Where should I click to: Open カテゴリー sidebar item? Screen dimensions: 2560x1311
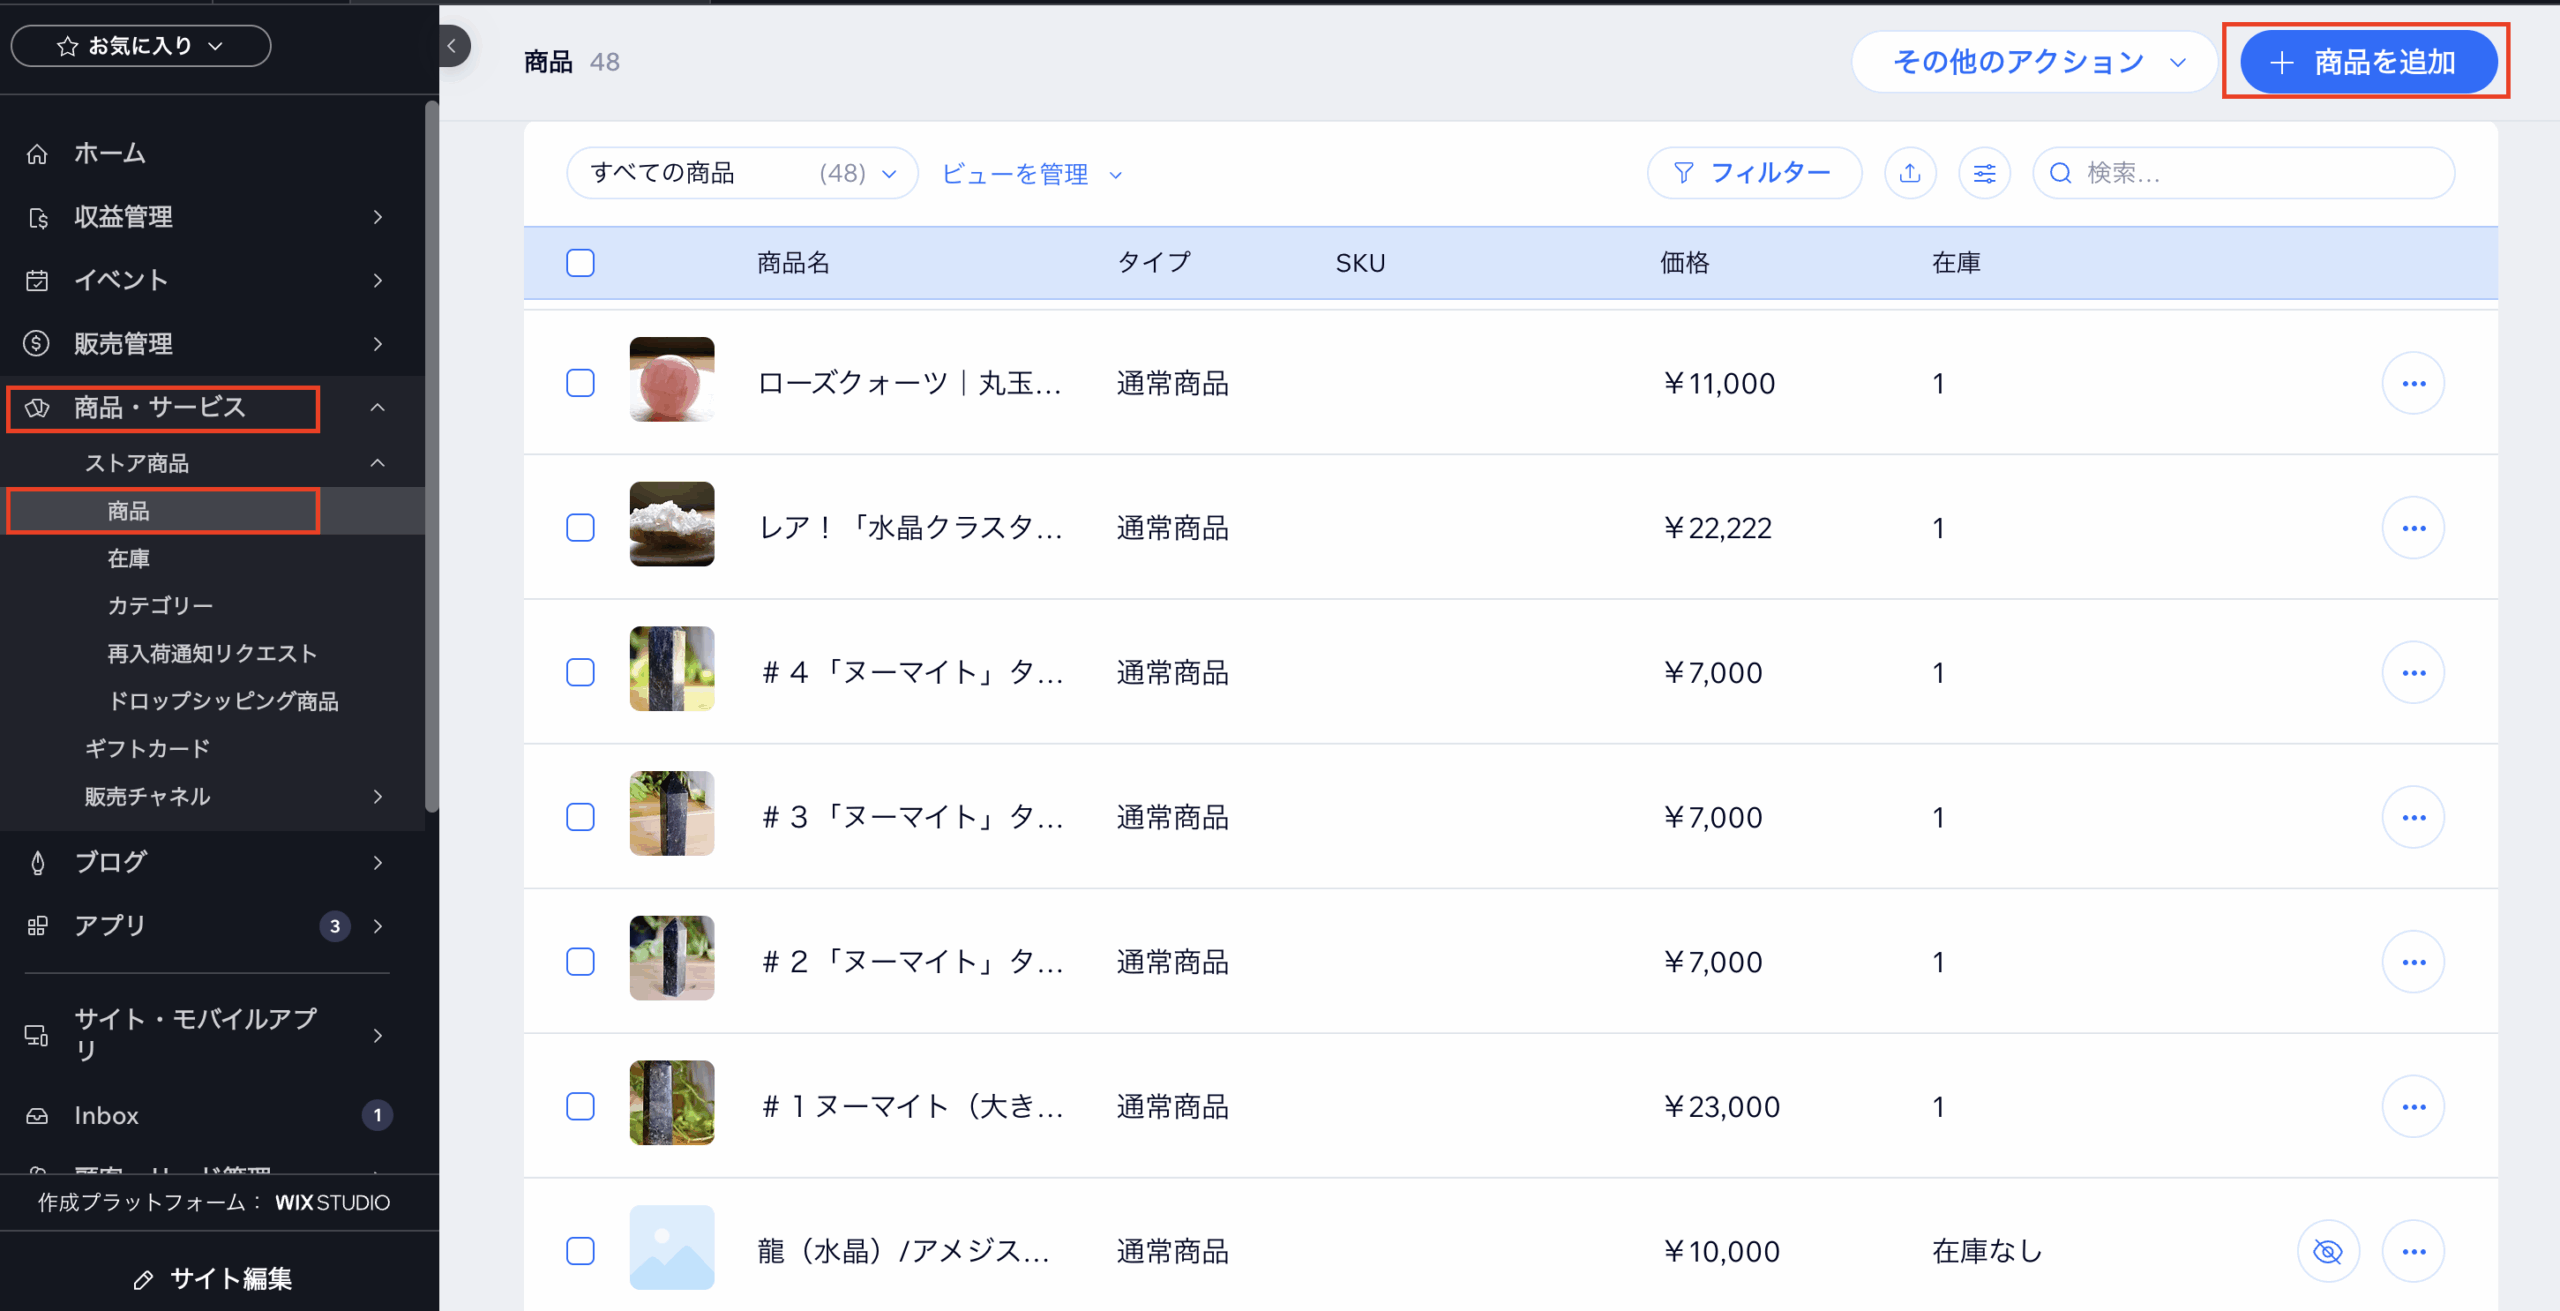[160, 606]
